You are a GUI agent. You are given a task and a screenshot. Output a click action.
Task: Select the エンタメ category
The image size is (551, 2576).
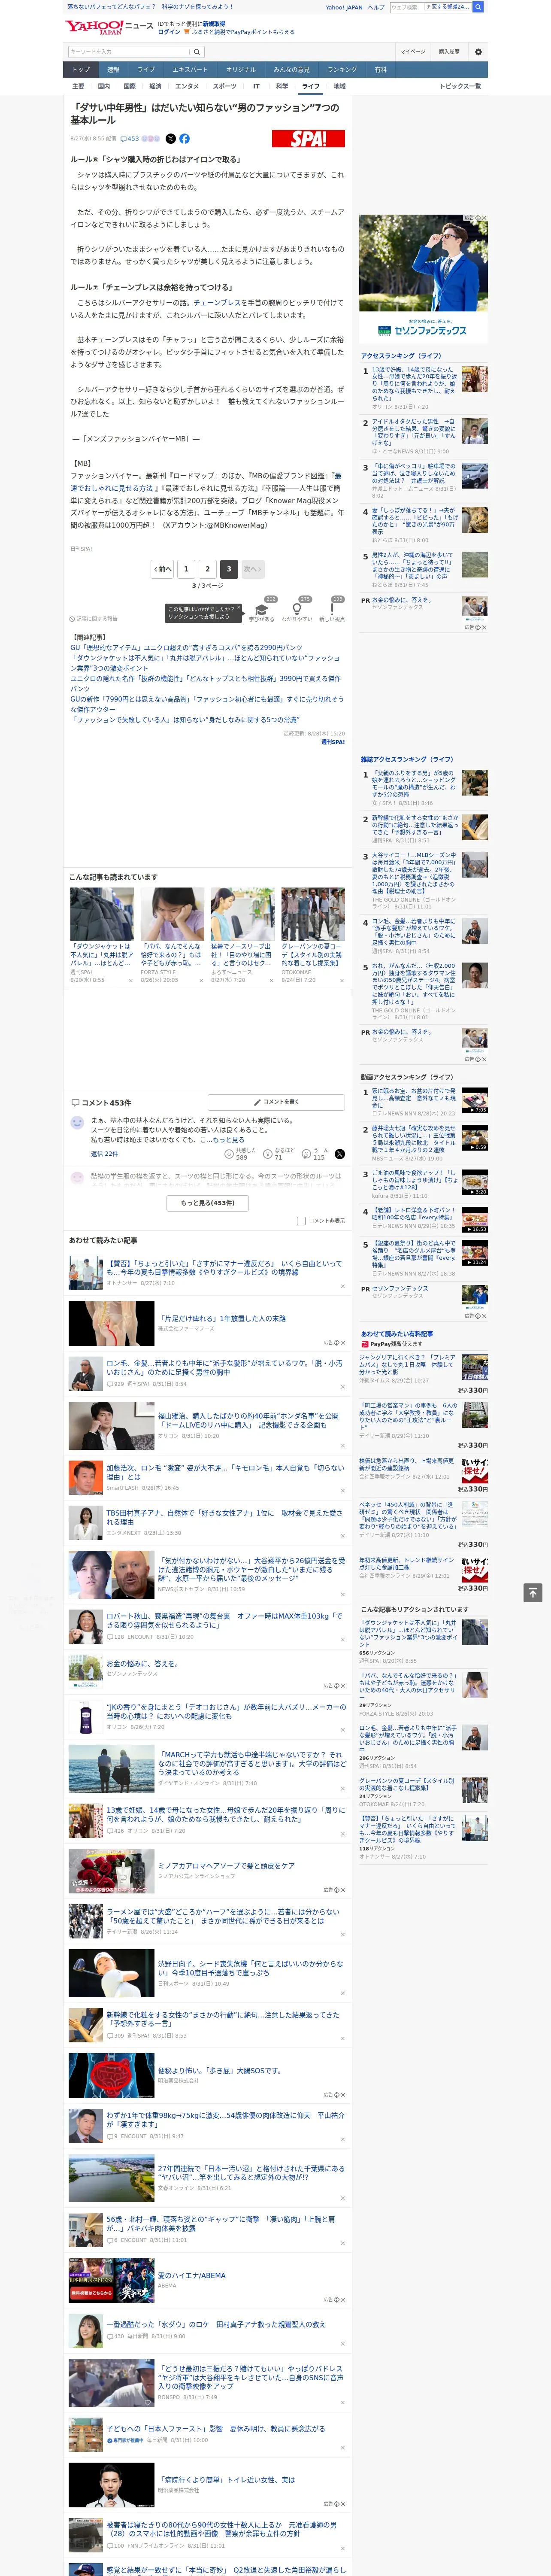tap(187, 86)
